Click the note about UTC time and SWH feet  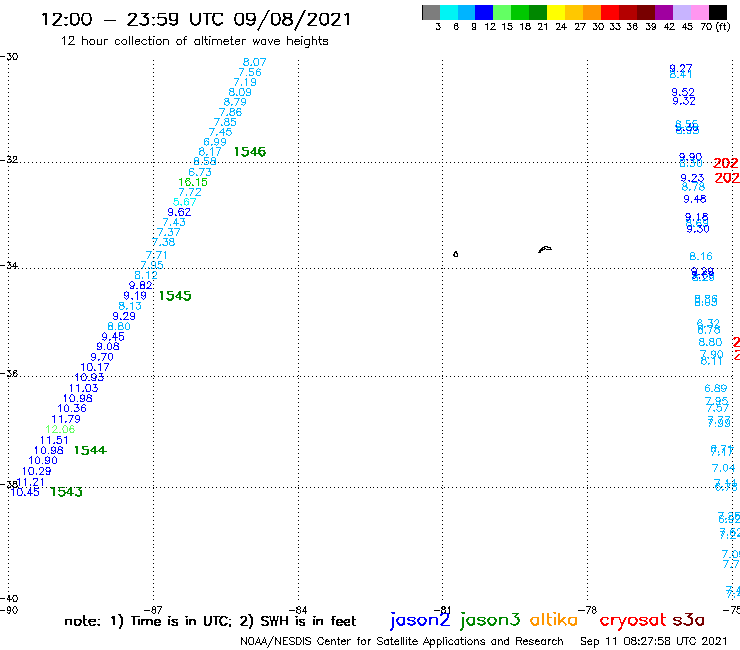coord(210,621)
